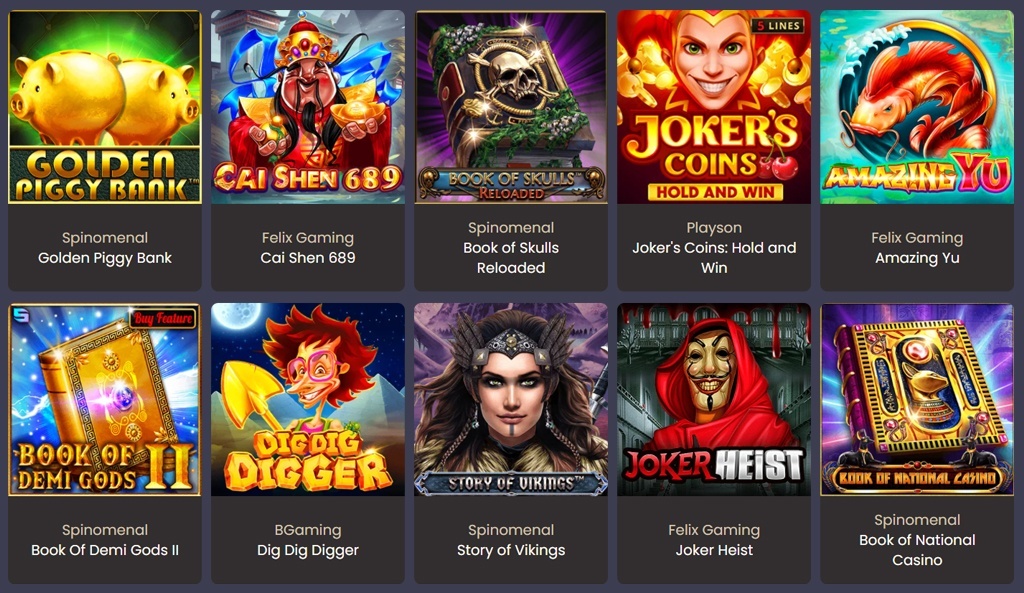1024x593 pixels.
Task: Click the Amazing Yu title text
Action: pyautogui.click(x=917, y=258)
